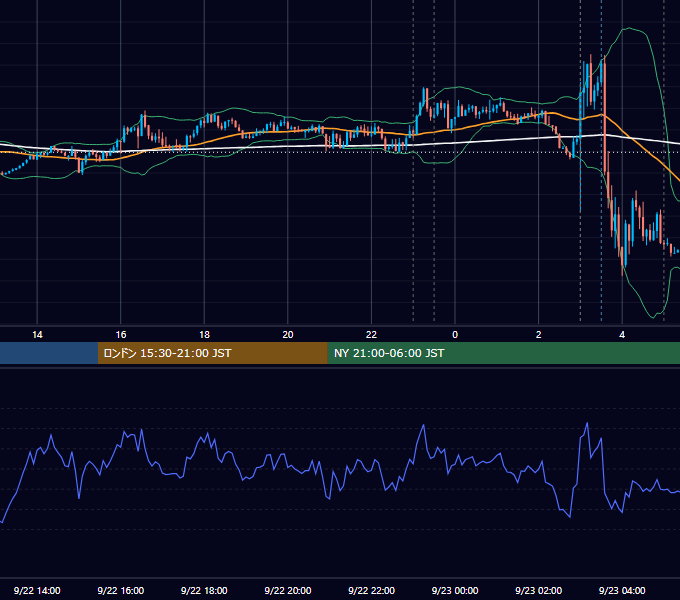Click the NY 21:00-06:00 JST session bar
The width and height of the screenshot is (680, 600).
click(503, 353)
